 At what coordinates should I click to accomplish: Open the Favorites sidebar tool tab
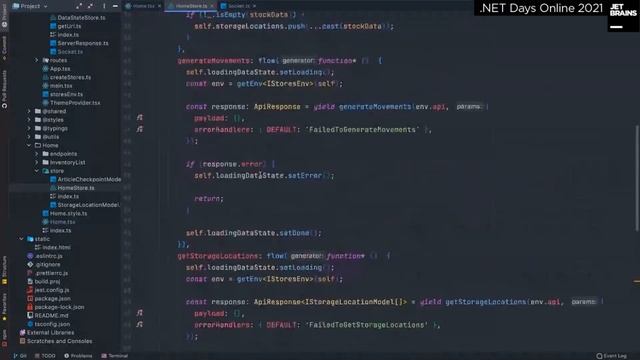pos(4,306)
